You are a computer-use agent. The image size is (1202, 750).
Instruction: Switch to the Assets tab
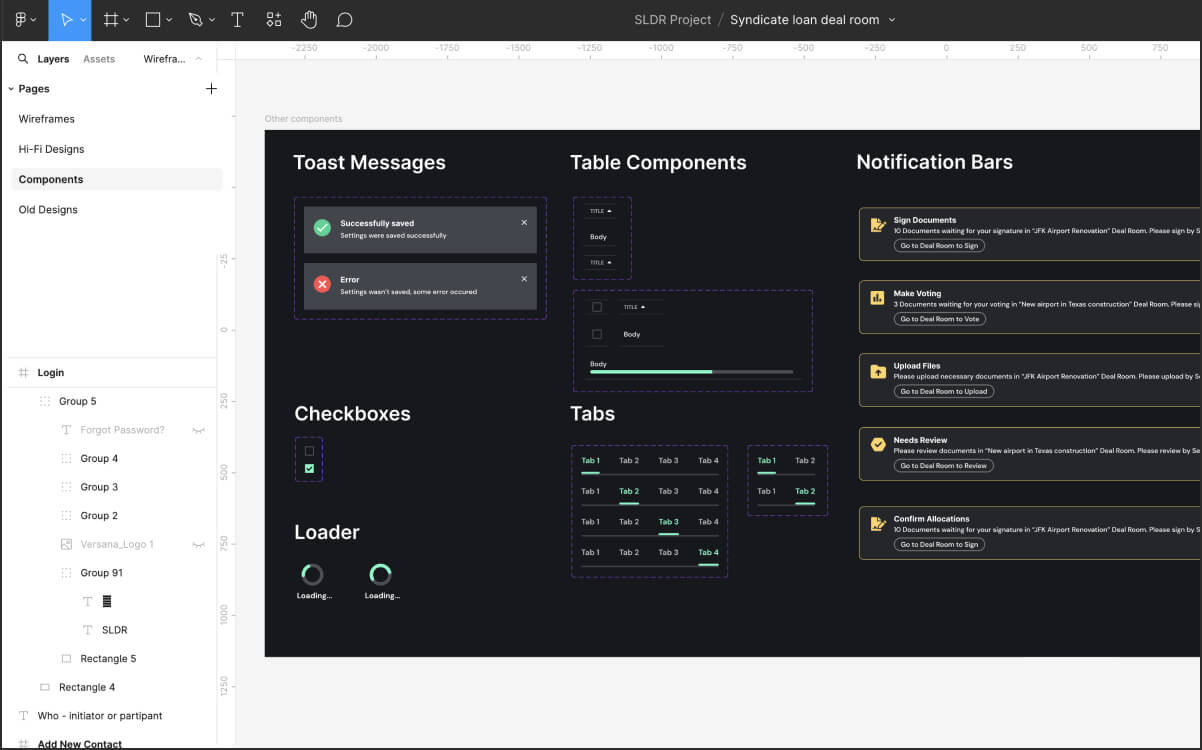tap(99, 59)
